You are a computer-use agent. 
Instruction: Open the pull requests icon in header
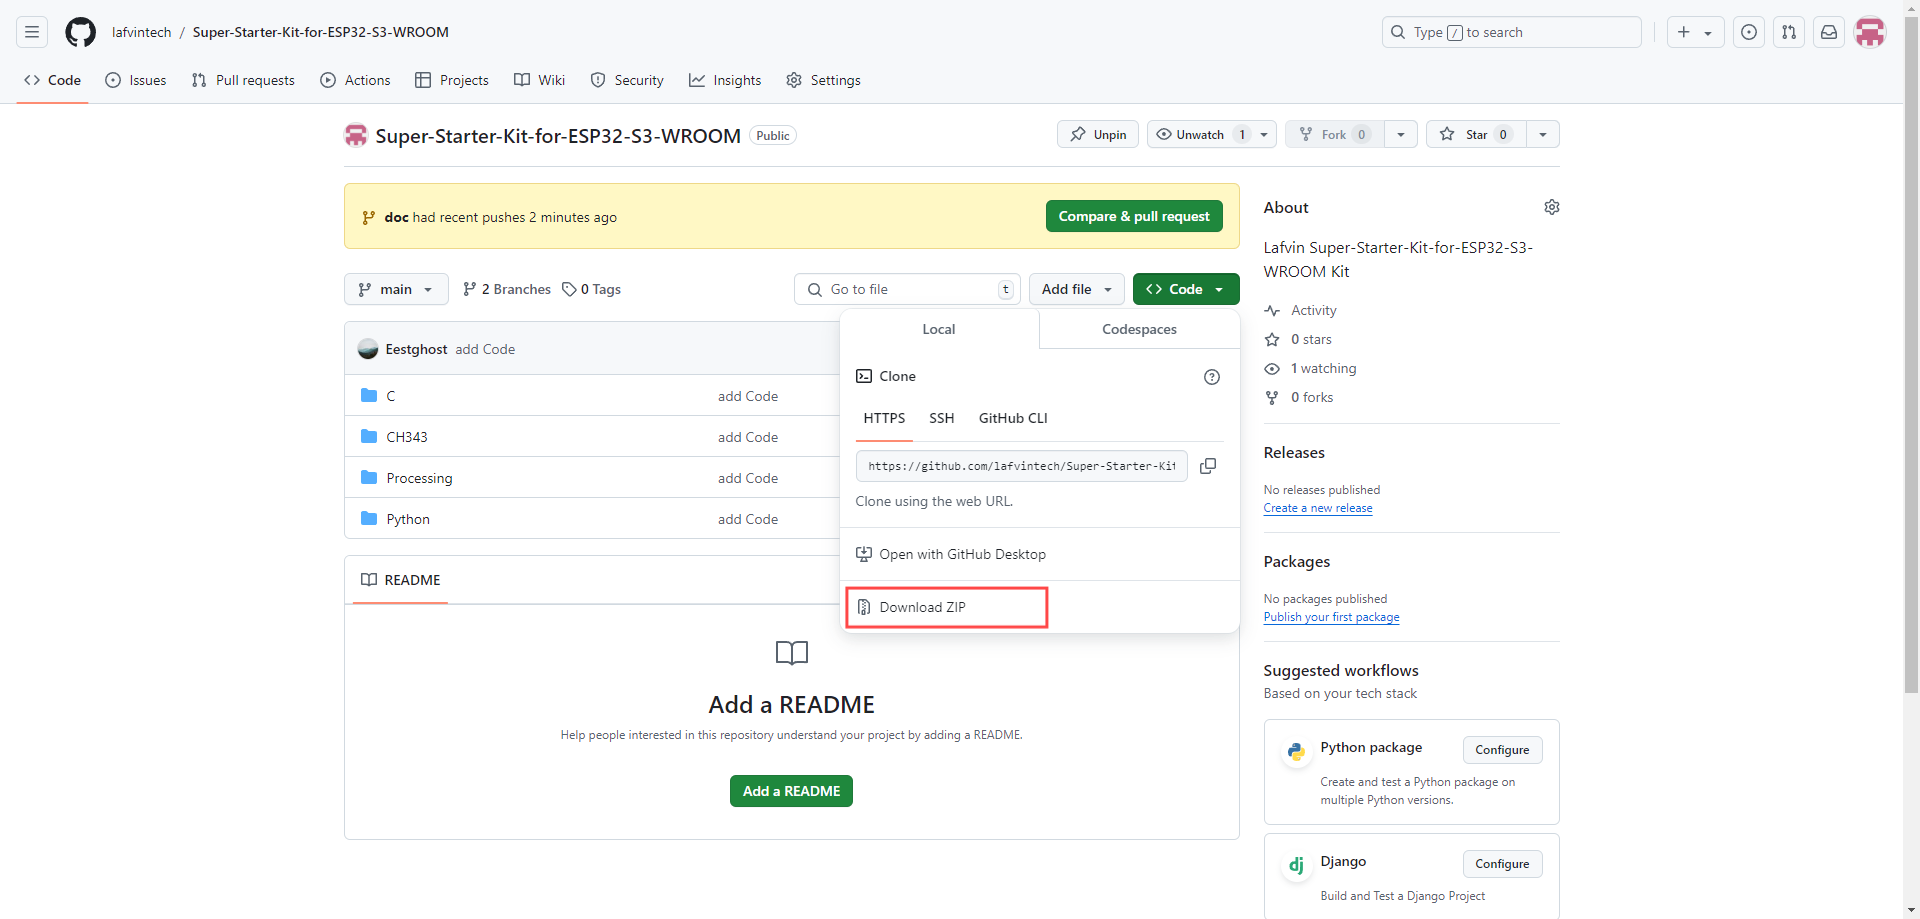click(1788, 32)
